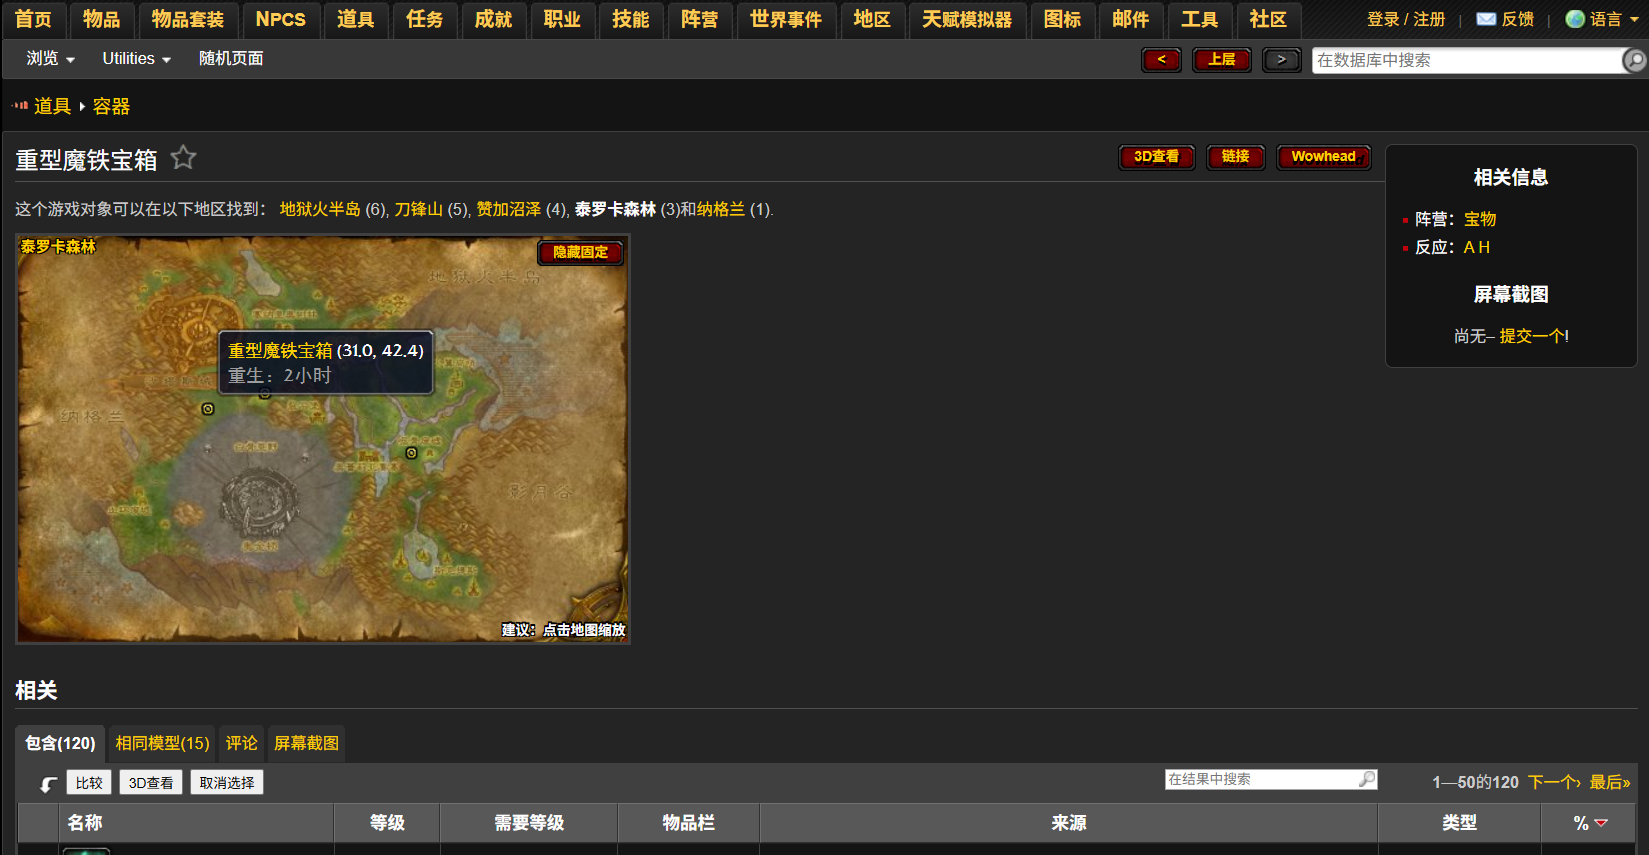Show the 地狱火半岛 zone map
1649x855 pixels.
point(320,209)
